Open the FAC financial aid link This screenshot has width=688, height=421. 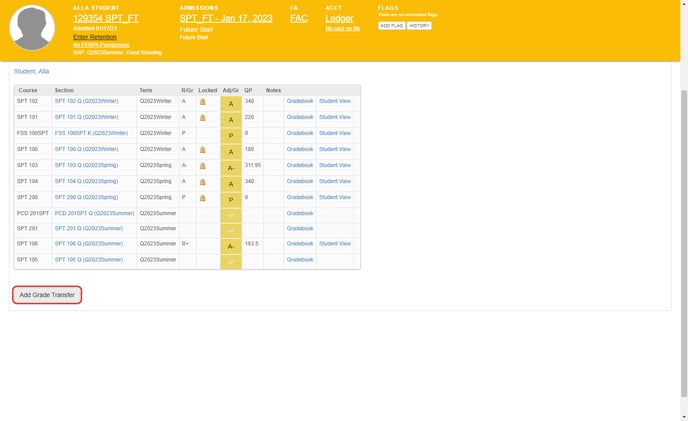(298, 18)
